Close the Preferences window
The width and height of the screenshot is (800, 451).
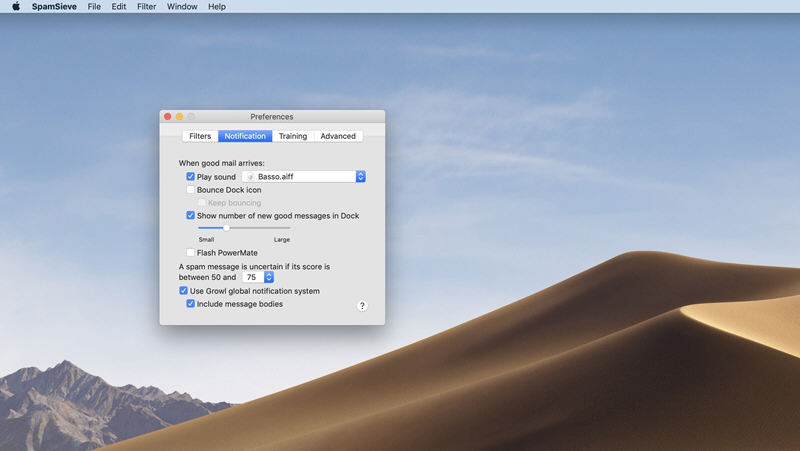click(x=168, y=116)
